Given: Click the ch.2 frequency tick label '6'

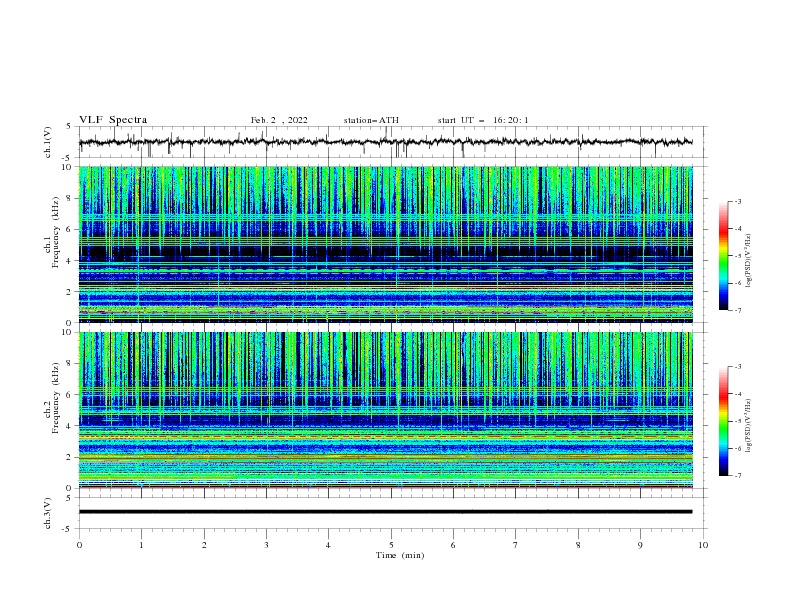Looking at the screenshot, I should 70,394.
